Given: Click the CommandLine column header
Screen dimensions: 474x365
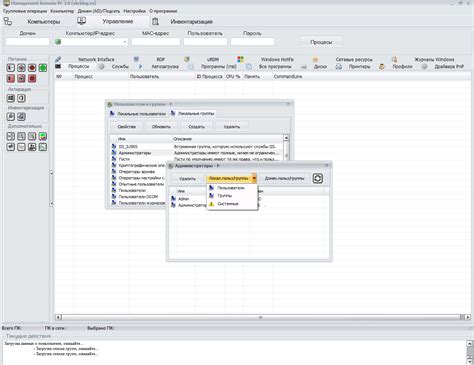Looking at the screenshot, I should point(288,77).
